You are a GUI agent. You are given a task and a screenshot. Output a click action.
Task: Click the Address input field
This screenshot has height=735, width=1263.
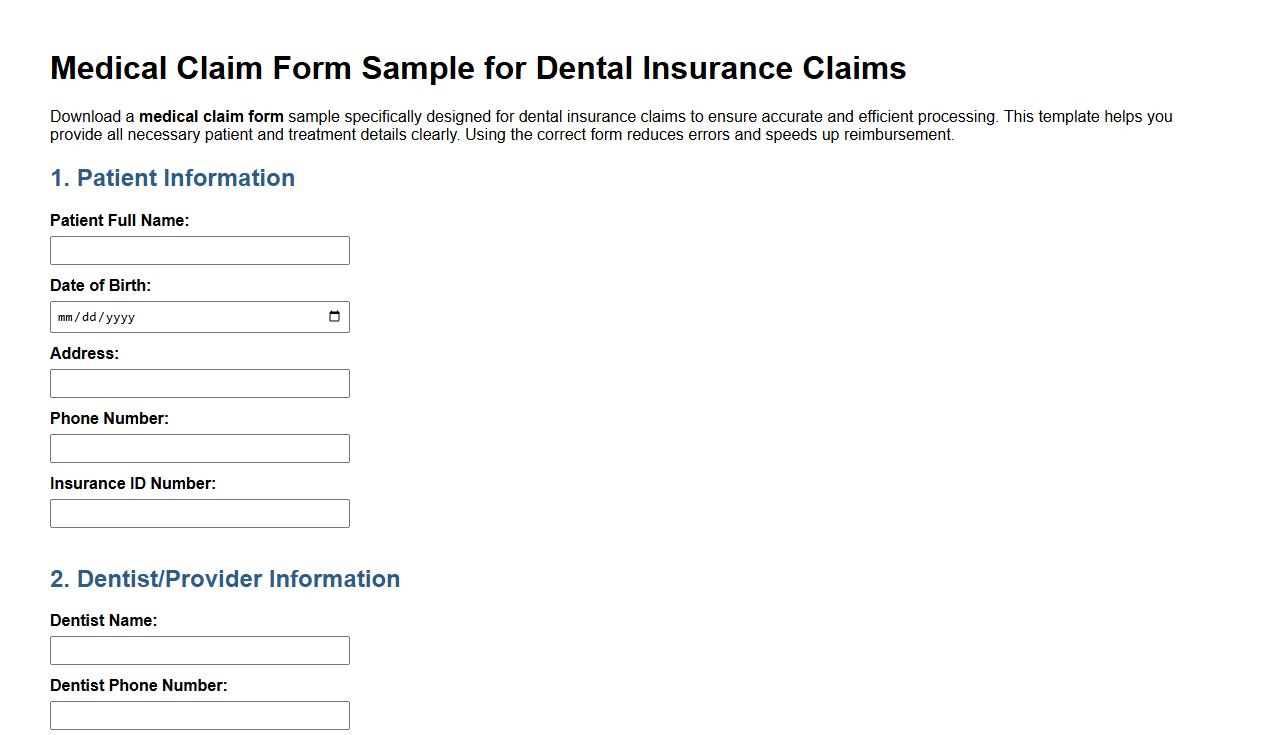(199, 383)
